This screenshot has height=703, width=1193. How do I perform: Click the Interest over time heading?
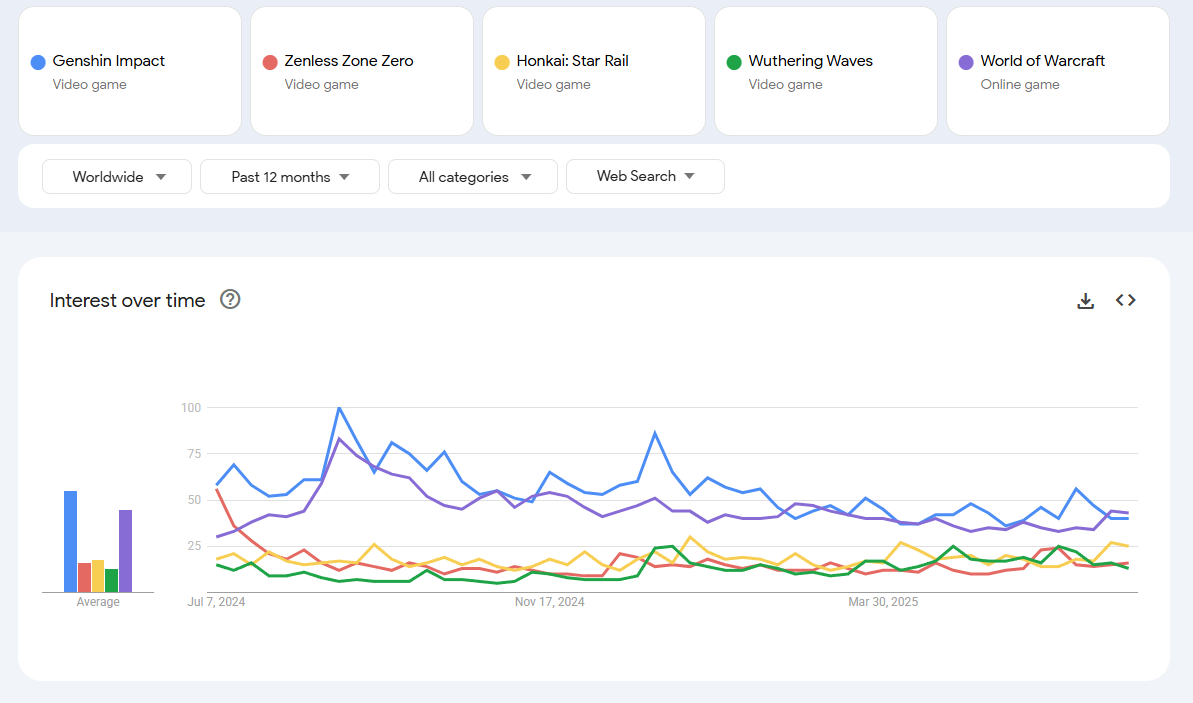(x=127, y=301)
